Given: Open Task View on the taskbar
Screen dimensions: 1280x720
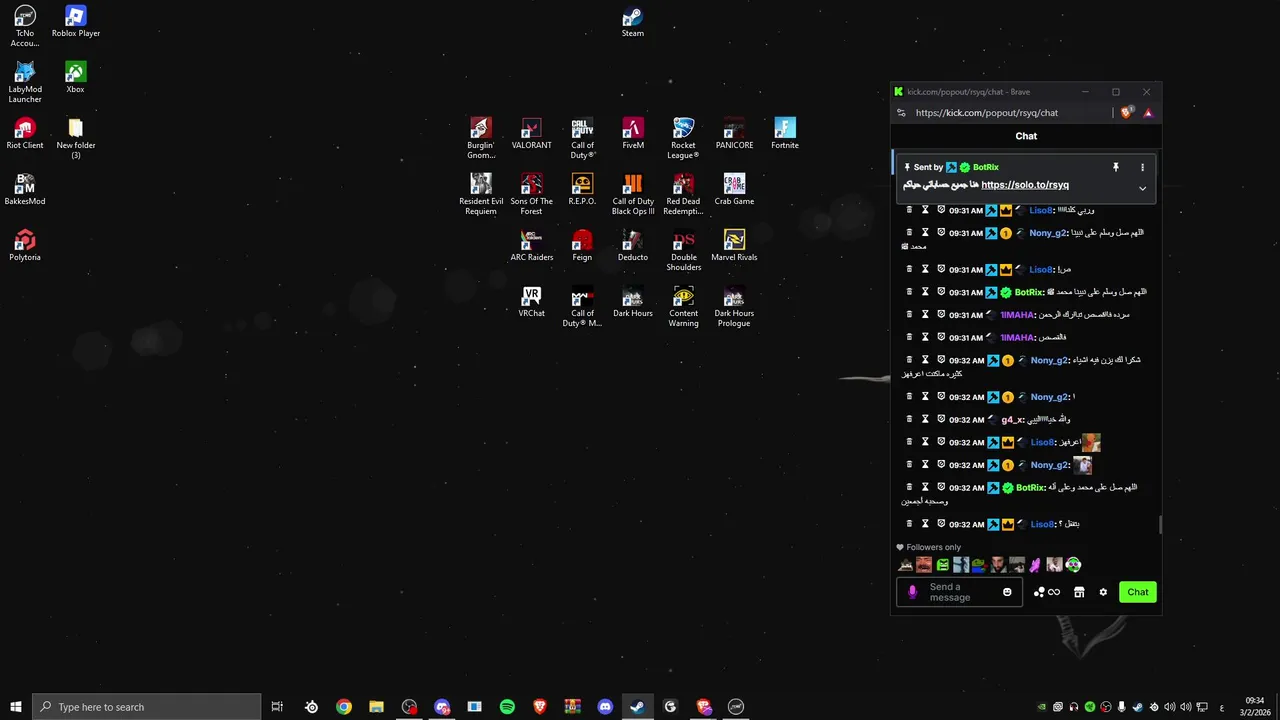Looking at the screenshot, I should [x=277, y=707].
